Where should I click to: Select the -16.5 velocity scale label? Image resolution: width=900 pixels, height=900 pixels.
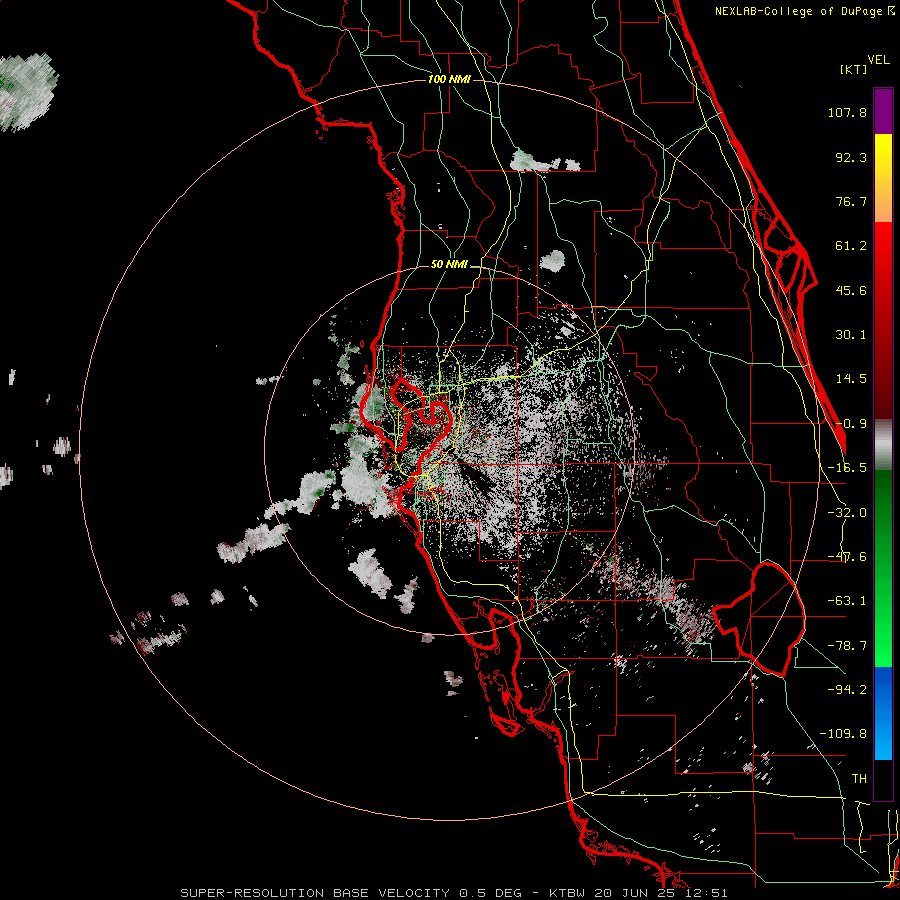(x=847, y=468)
